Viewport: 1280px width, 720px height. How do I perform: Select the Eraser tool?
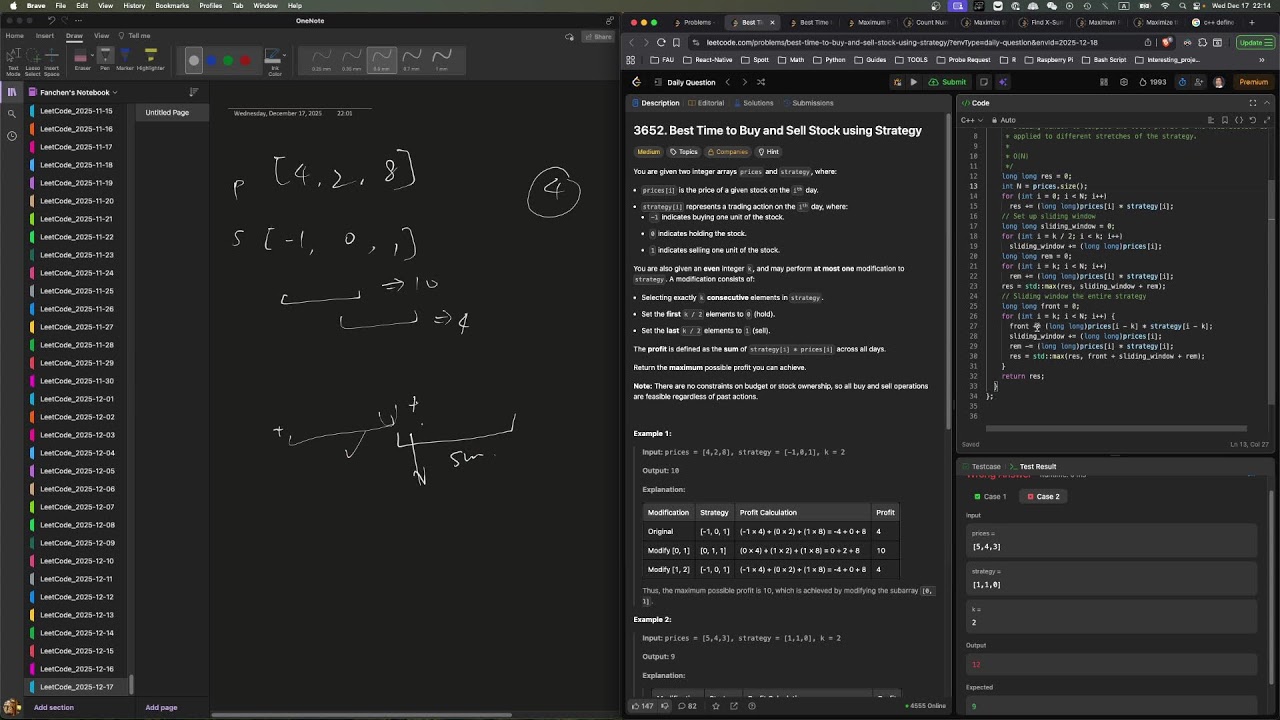point(81,58)
